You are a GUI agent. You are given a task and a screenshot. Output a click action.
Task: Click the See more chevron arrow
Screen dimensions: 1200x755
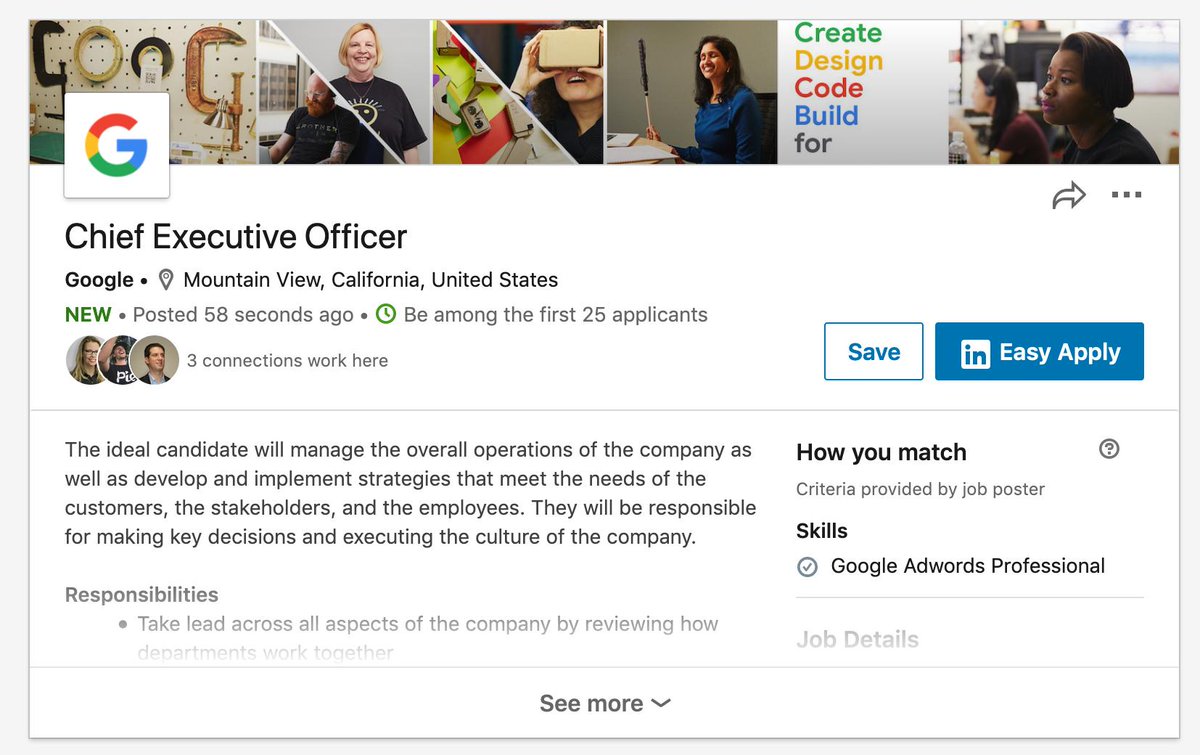click(x=661, y=704)
